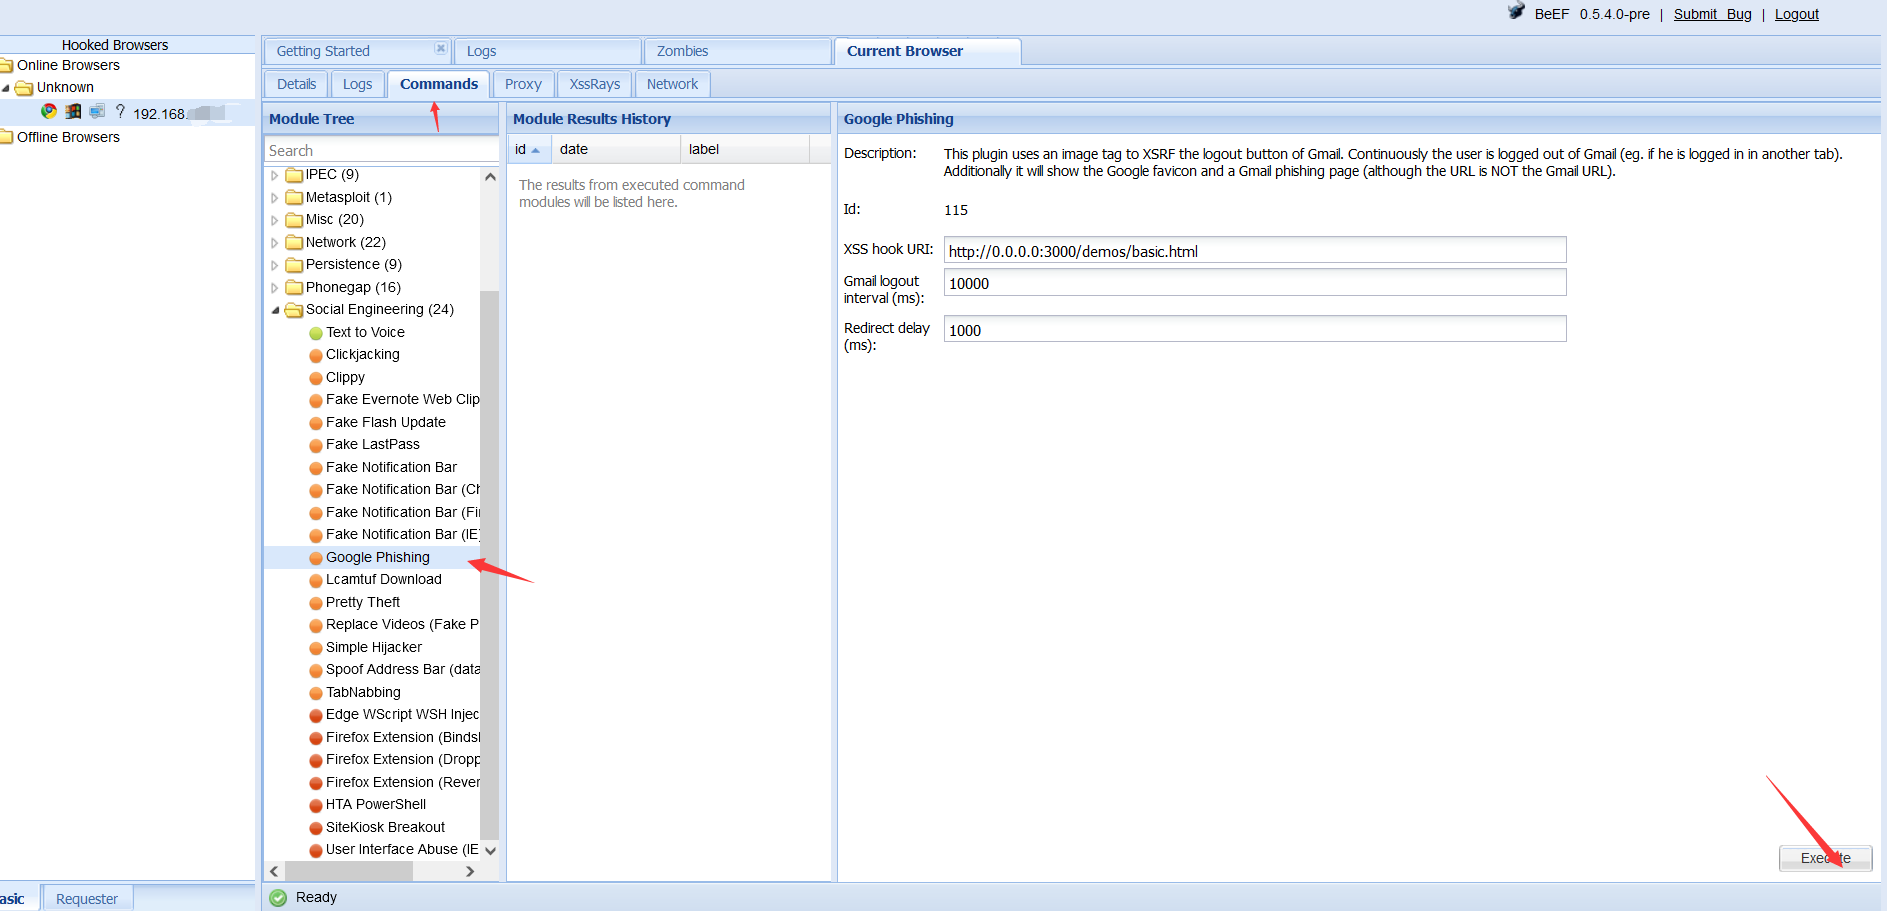Expand the Misc (20) module category
This screenshot has height=911, width=1887.
275,220
